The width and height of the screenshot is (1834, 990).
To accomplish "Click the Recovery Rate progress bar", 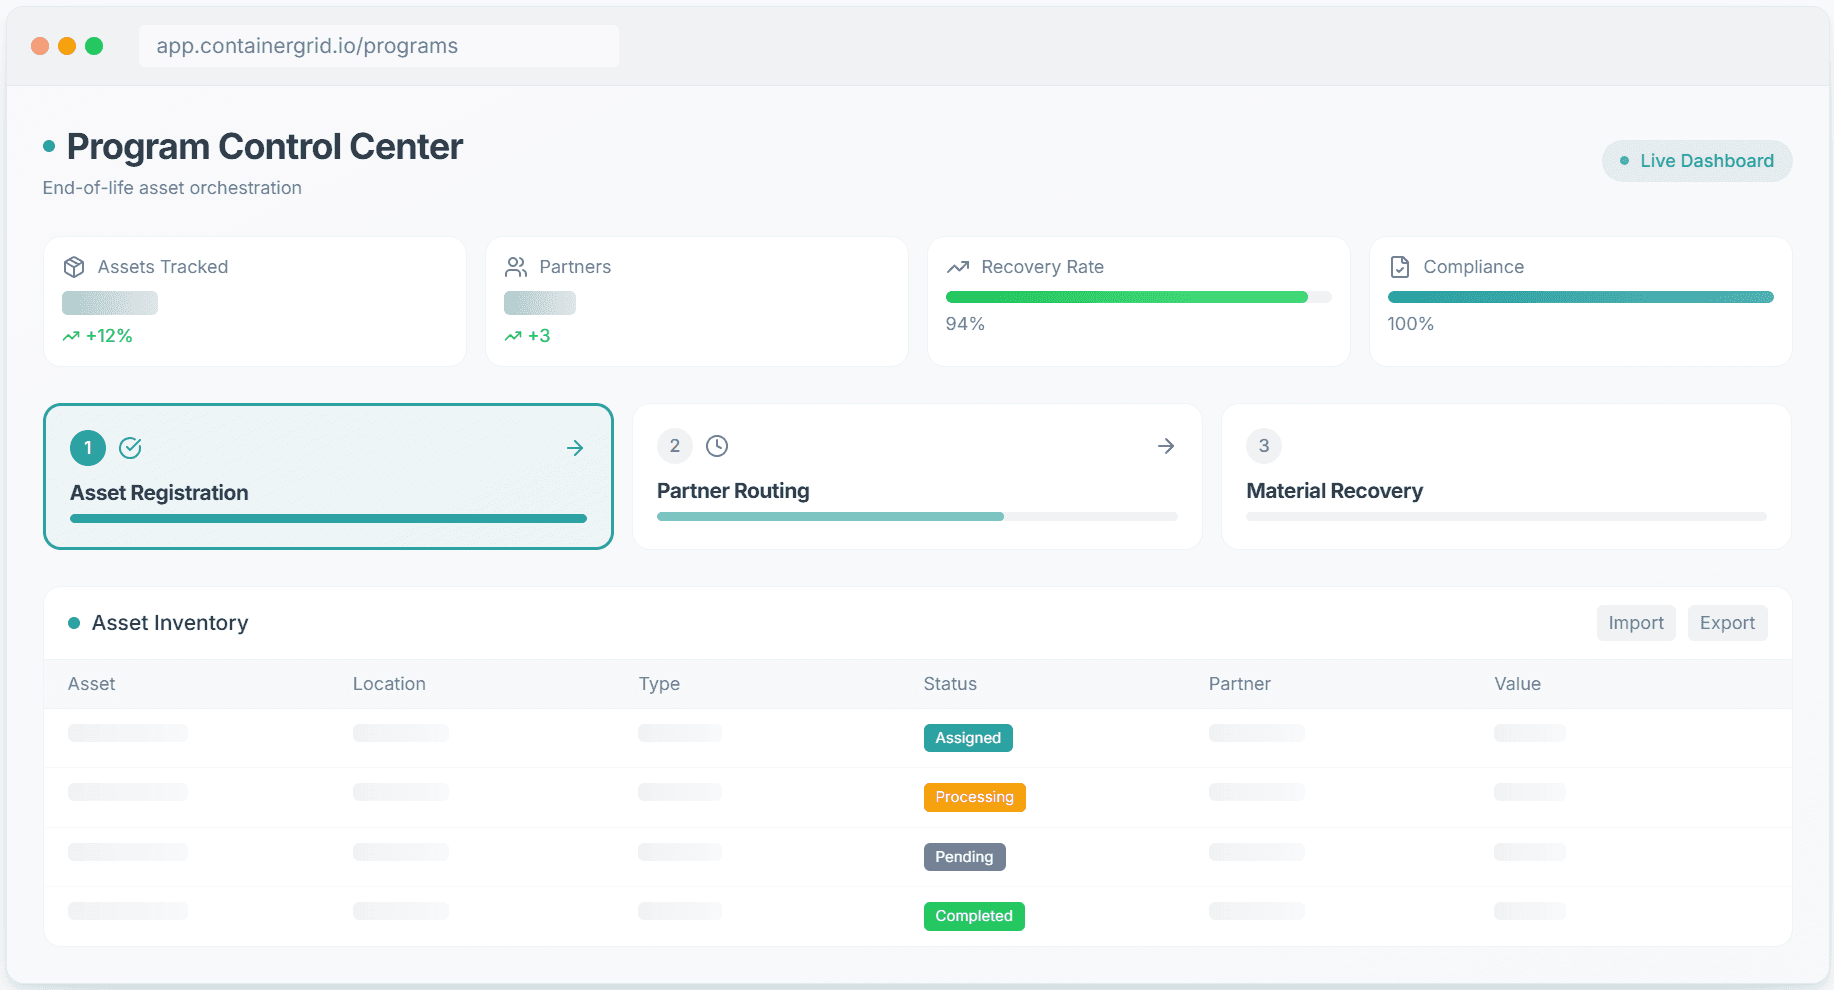I will (x=1138, y=297).
